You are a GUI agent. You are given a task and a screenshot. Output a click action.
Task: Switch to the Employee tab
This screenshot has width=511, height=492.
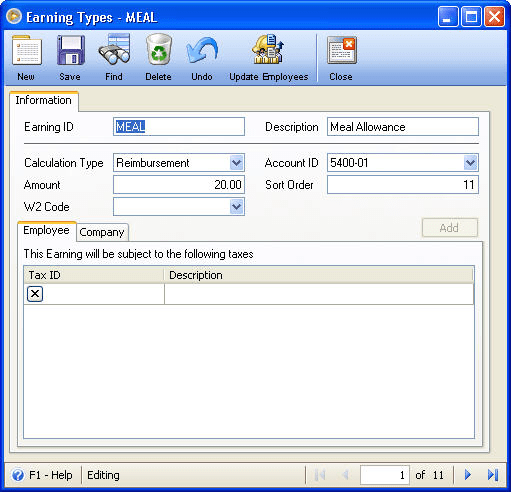click(47, 230)
